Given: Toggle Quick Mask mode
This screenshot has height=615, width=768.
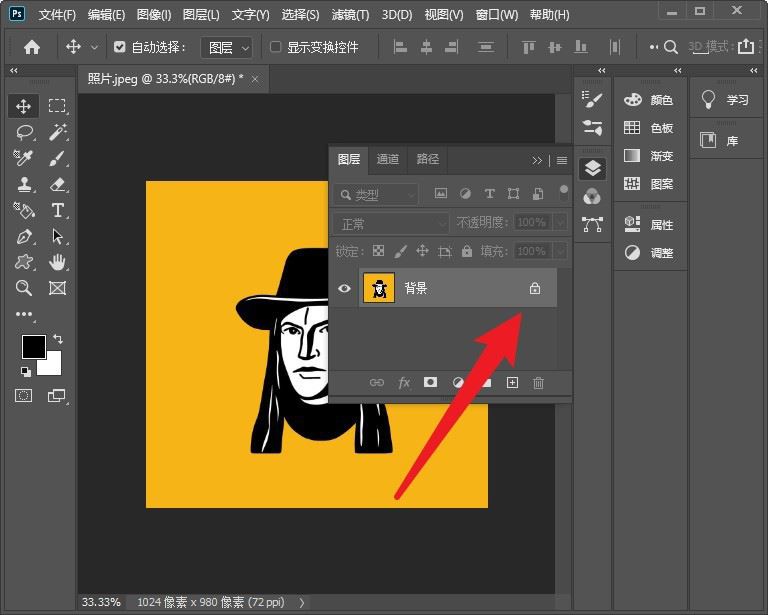Looking at the screenshot, I should click(24, 396).
